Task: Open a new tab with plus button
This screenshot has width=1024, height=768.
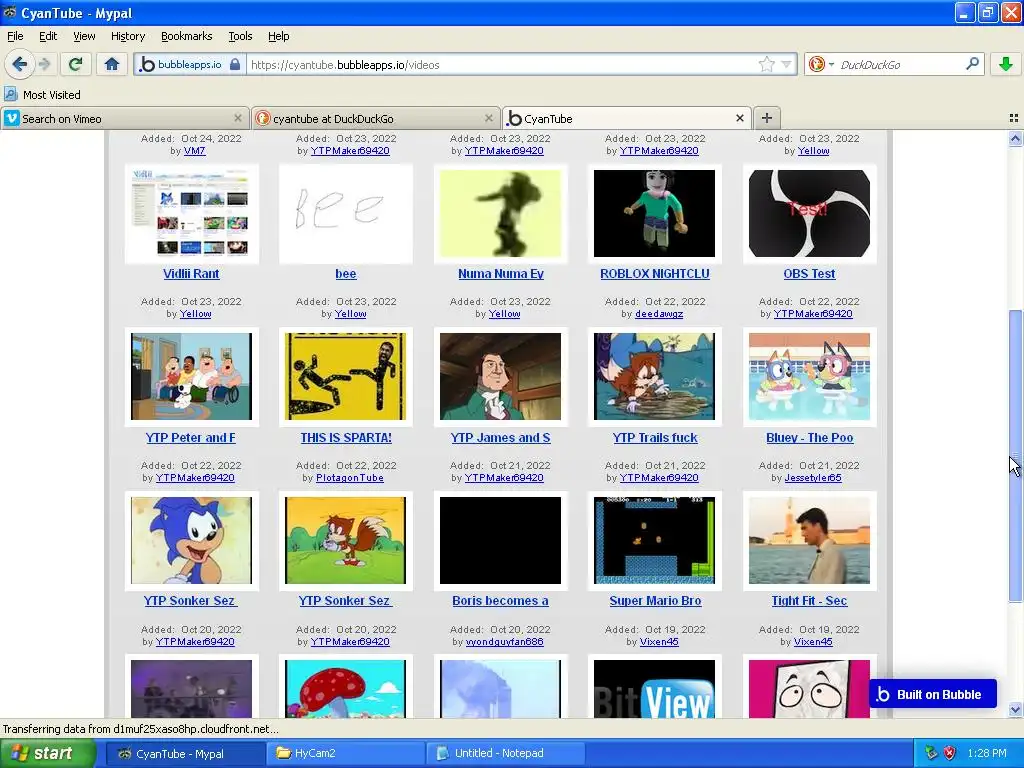Action: (767, 118)
